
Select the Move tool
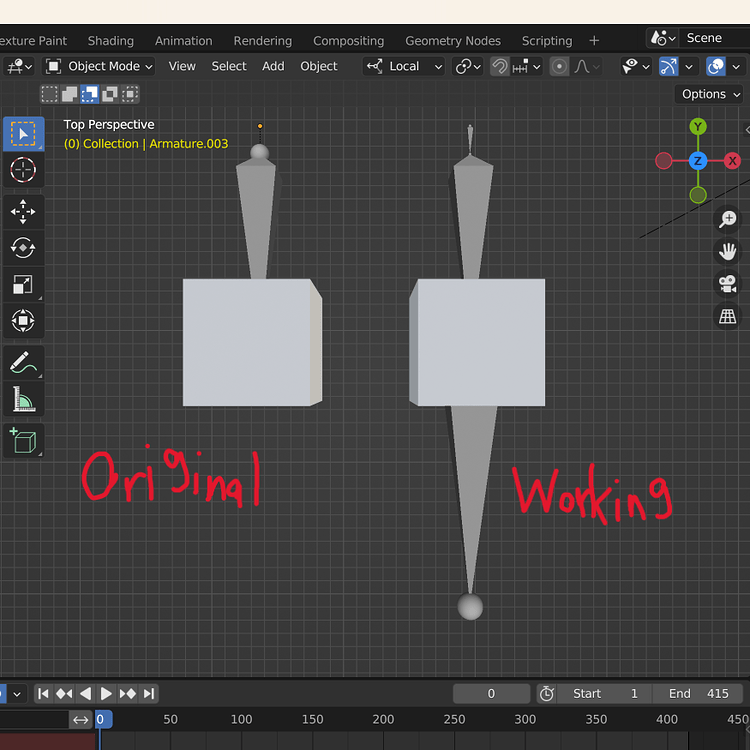(x=23, y=211)
